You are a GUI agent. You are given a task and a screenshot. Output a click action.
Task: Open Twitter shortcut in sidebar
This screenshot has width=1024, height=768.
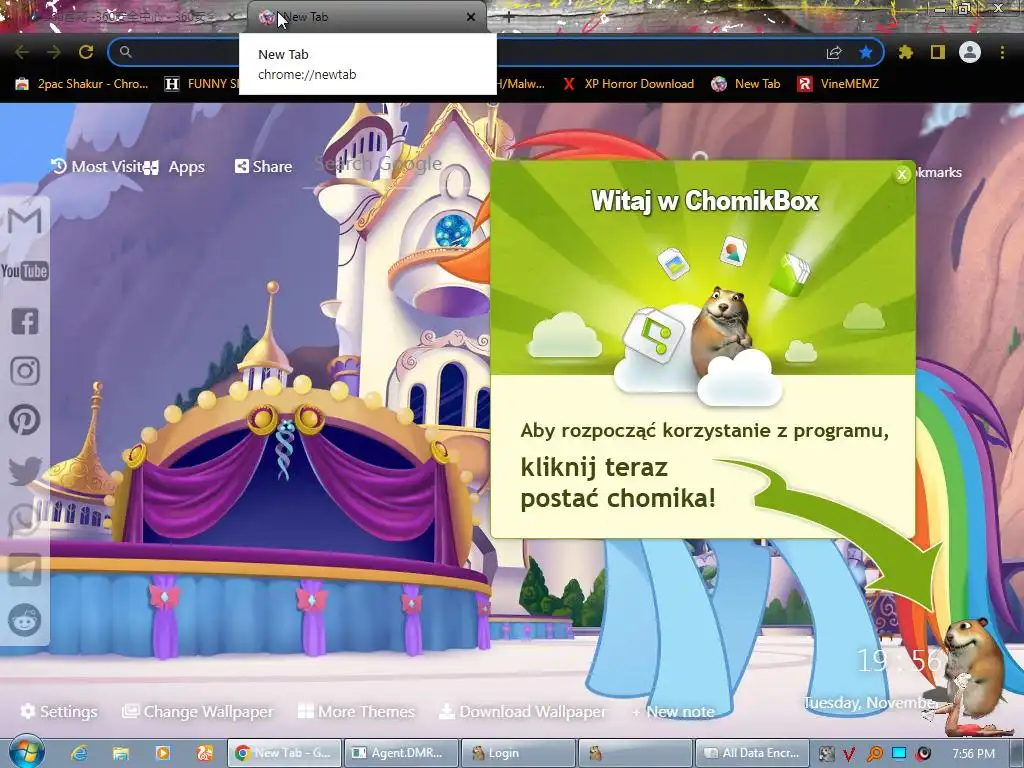click(25, 471)
